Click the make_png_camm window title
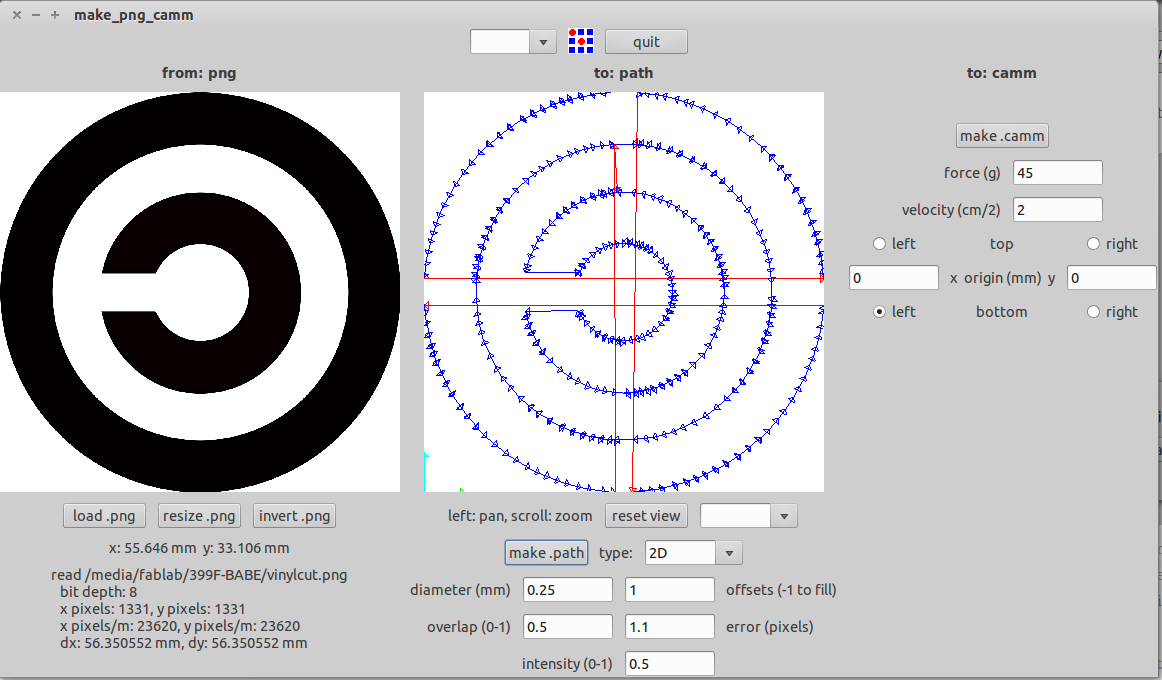This screenshot has width=1162, height=680. tap(133, 15)
